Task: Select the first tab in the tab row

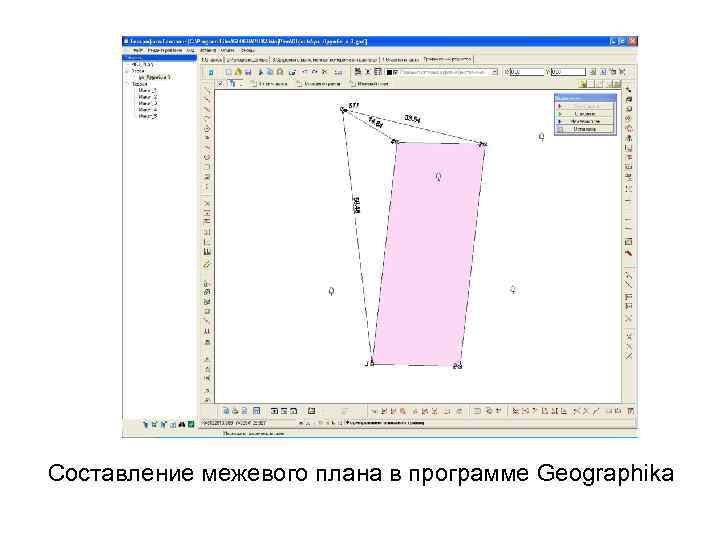Action: pyautogui.click(x=211, y=60)
